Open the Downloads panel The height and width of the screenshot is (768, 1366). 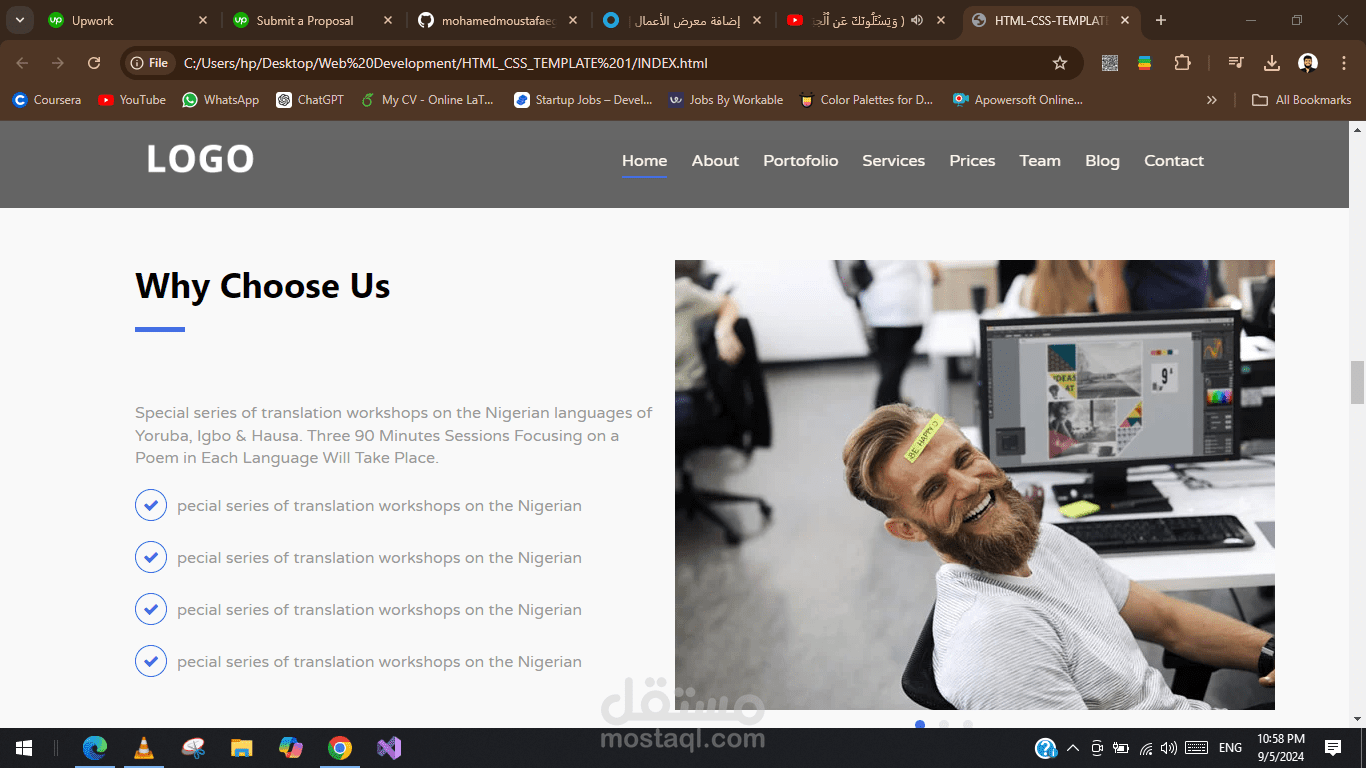[x=1272, y=63]
